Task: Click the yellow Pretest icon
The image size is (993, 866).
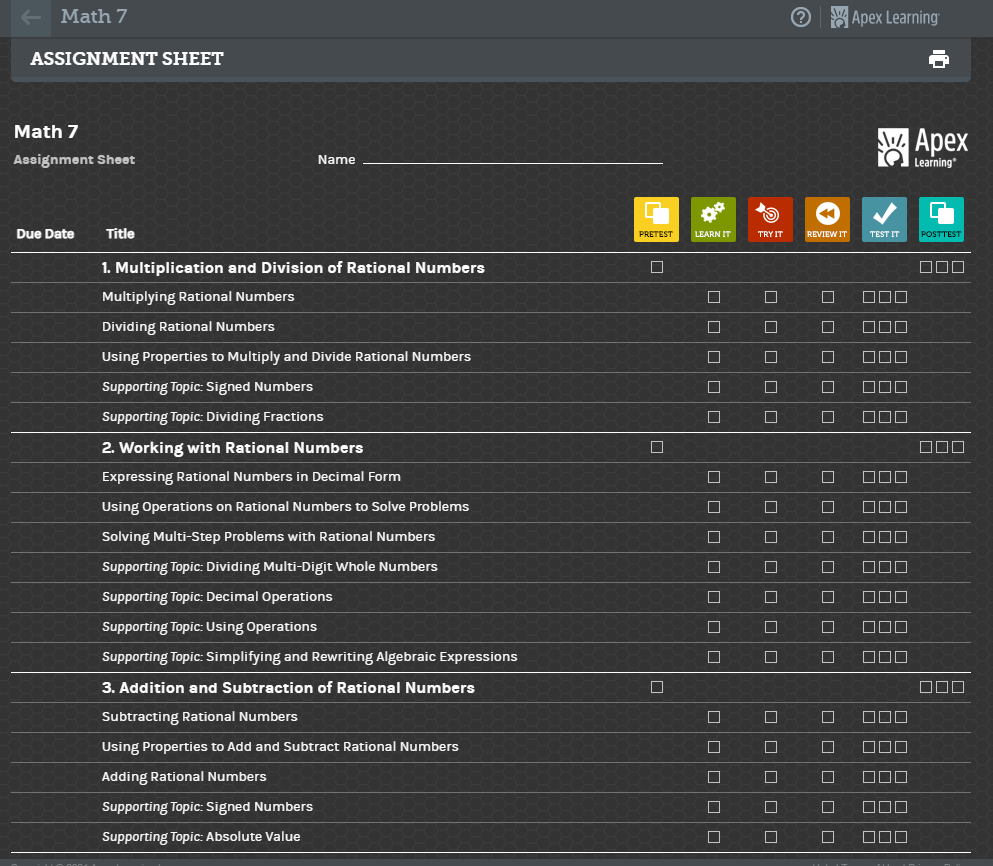Action: (656, 219)
